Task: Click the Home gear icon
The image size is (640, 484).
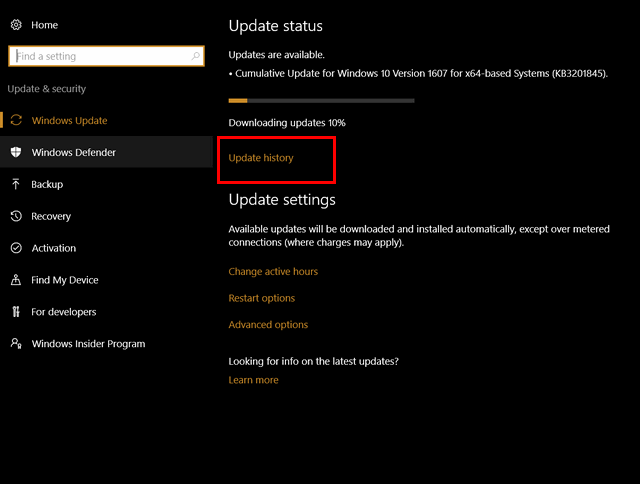Action: [x=16, y=25]
